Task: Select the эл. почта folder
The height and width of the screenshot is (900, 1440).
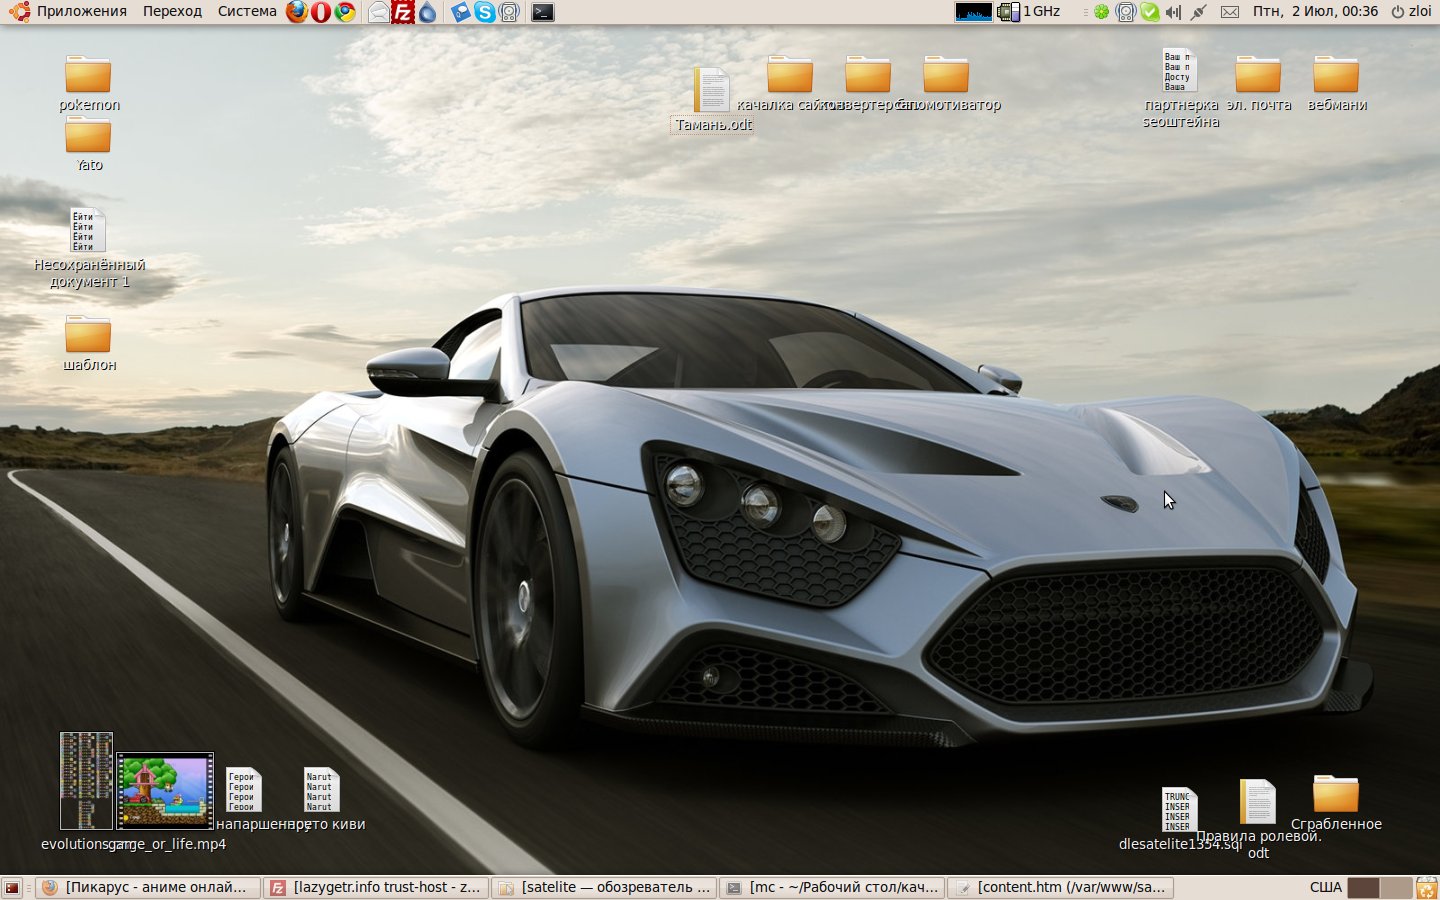Action: [1258, 84]
